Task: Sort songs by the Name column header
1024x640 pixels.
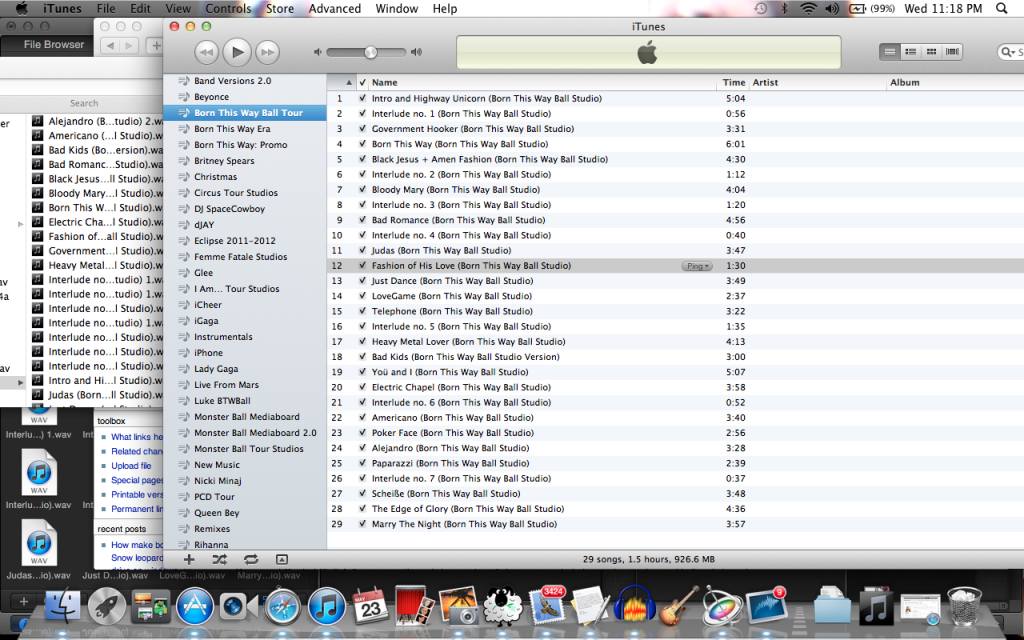Action: tap(543, 82)
